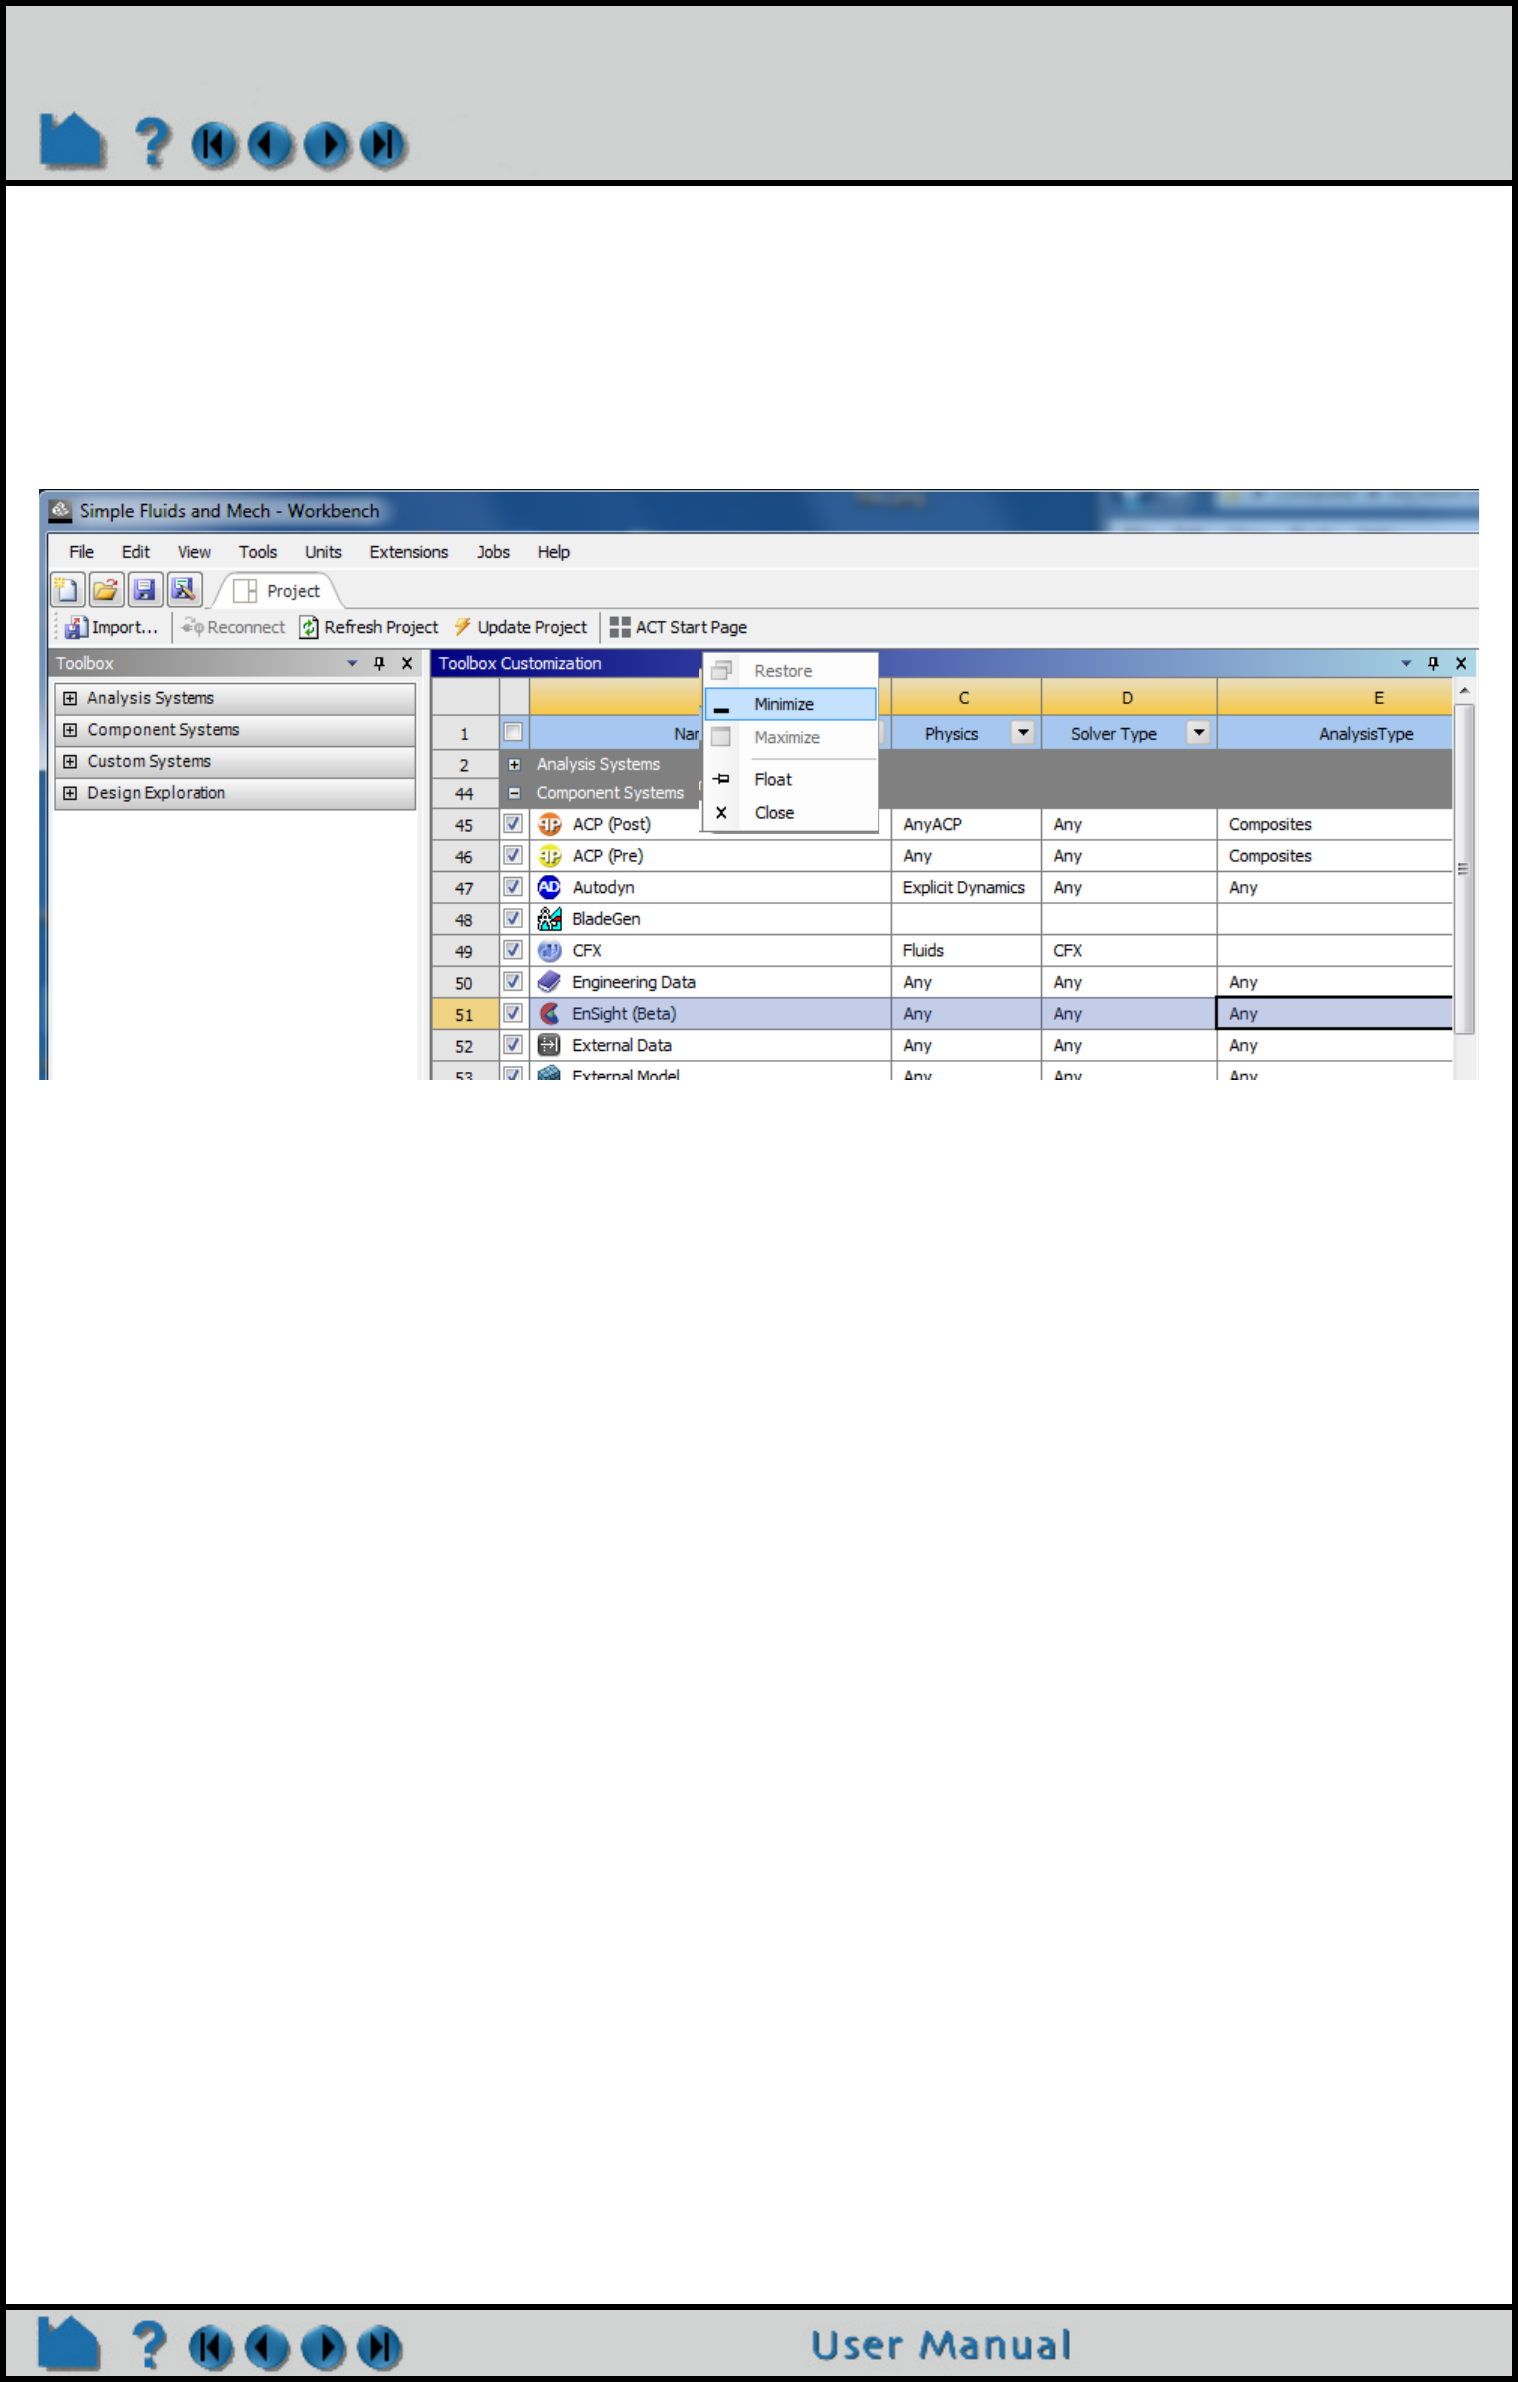This screenshot has width=1518, height=2382.
Task: Go to first page using footer navigation
Action: (x=211, y=2348)
